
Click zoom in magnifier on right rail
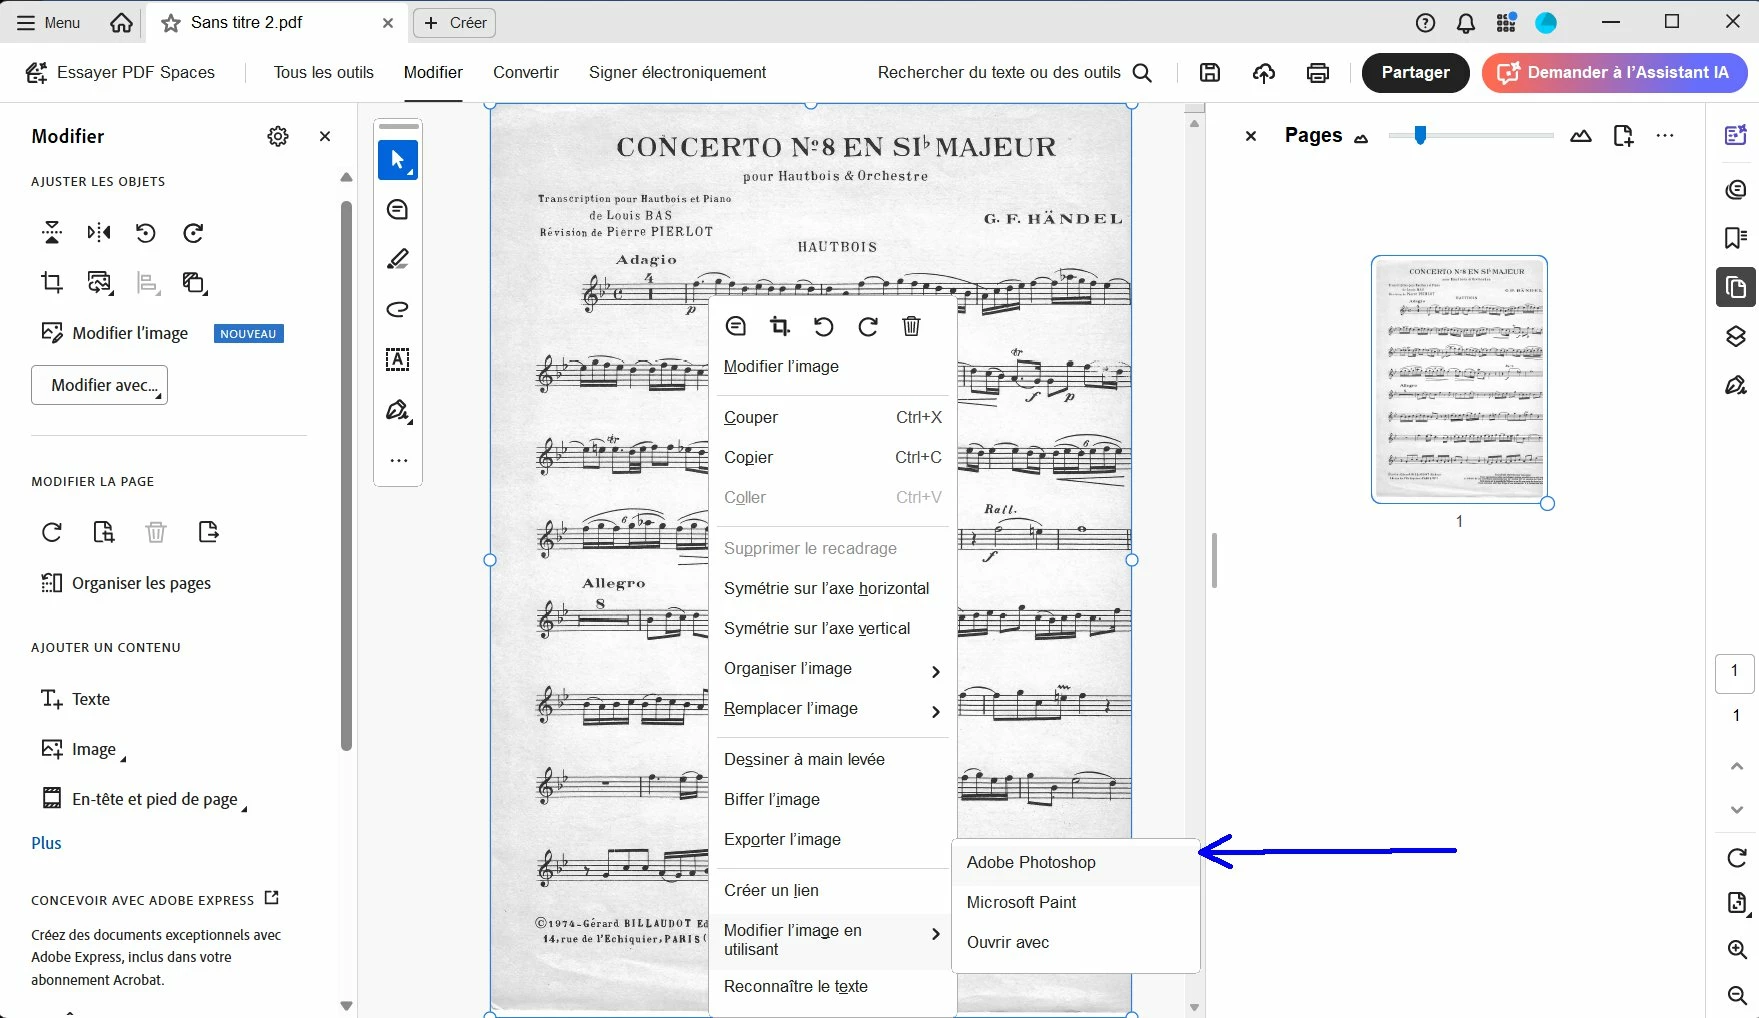(x=1737, y=949)
